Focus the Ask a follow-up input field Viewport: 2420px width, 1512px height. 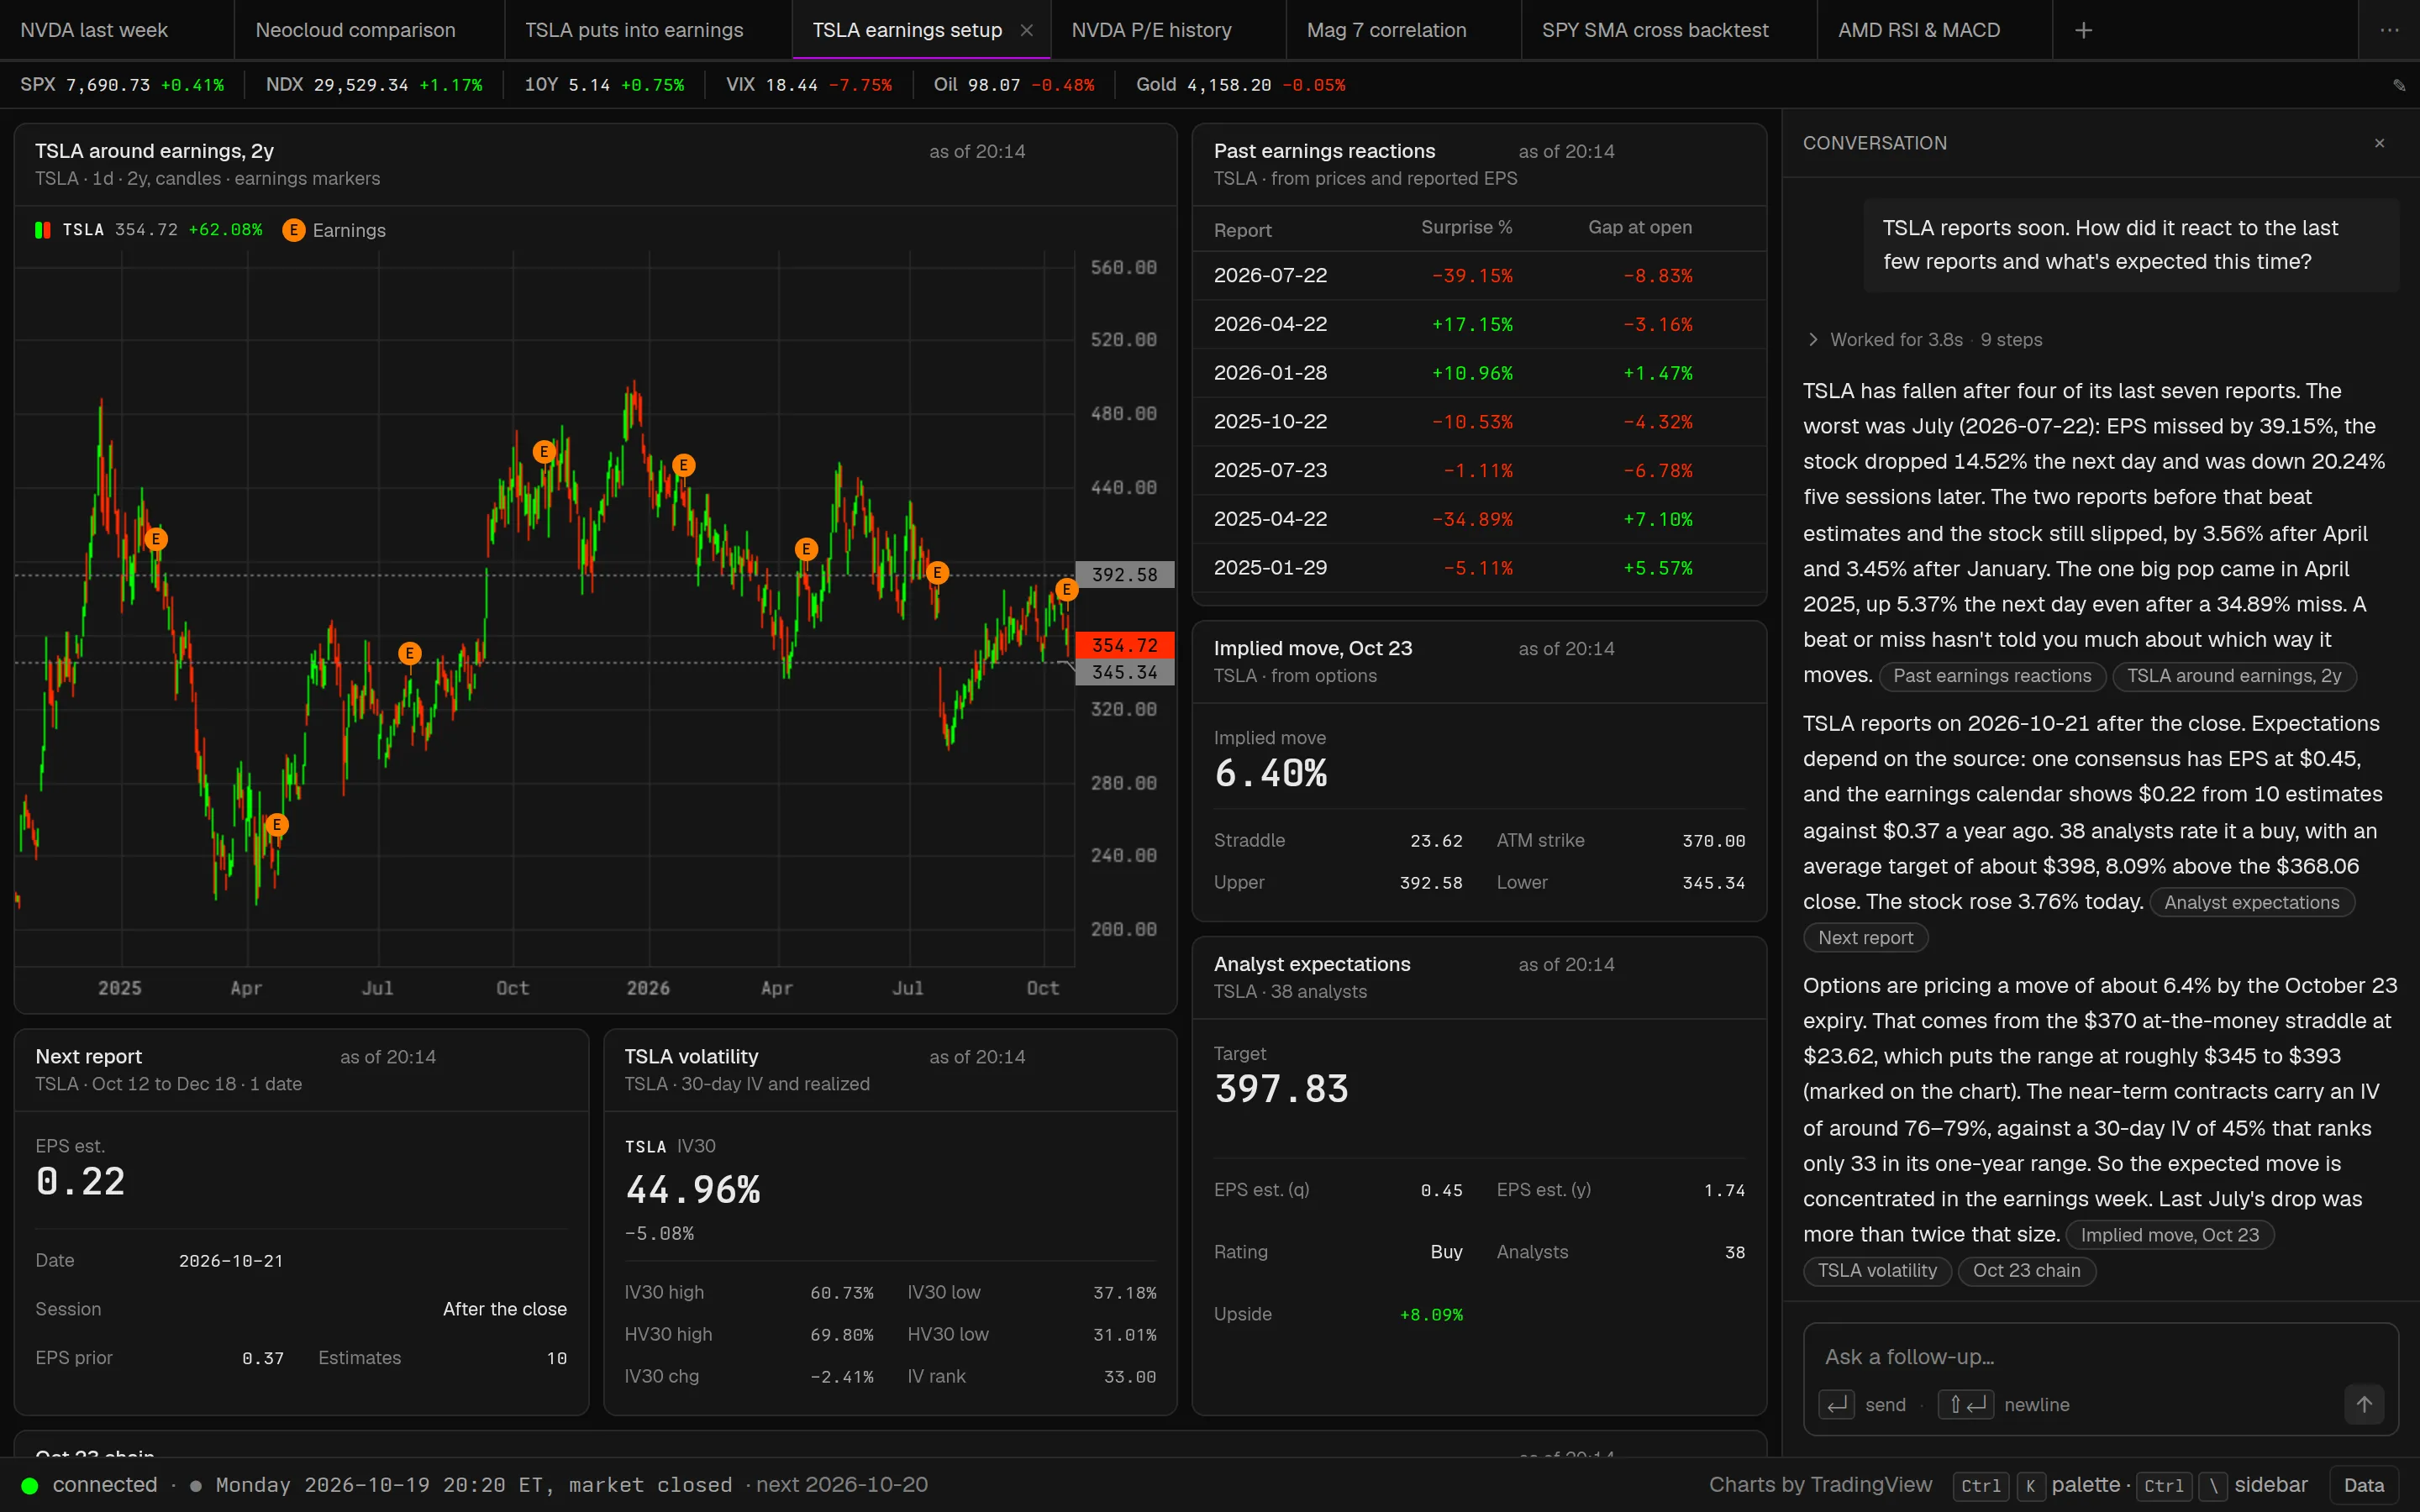click(x=2100, y=1357)
